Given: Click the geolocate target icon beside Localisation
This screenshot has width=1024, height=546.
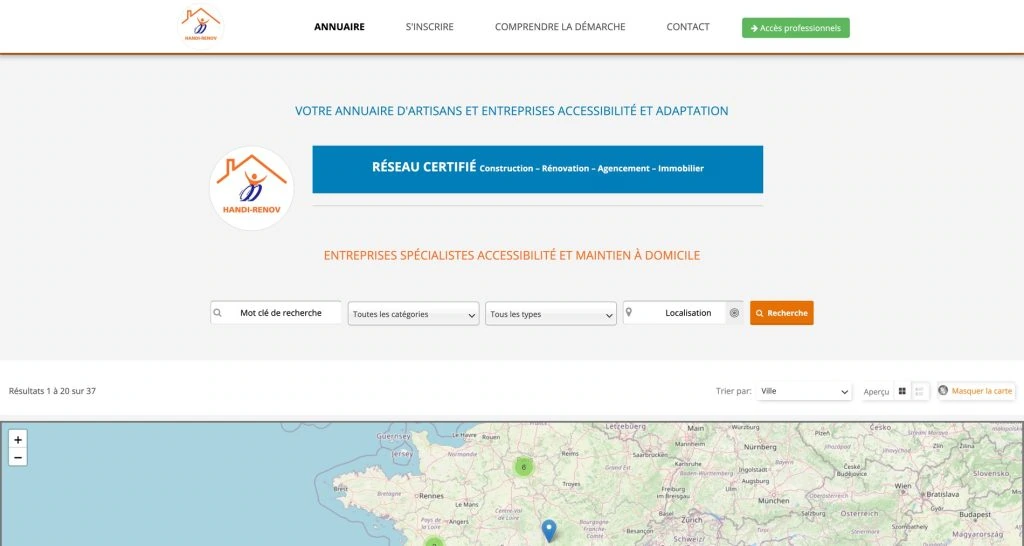Looking at the screenshot, I should (x=734, y=313).
